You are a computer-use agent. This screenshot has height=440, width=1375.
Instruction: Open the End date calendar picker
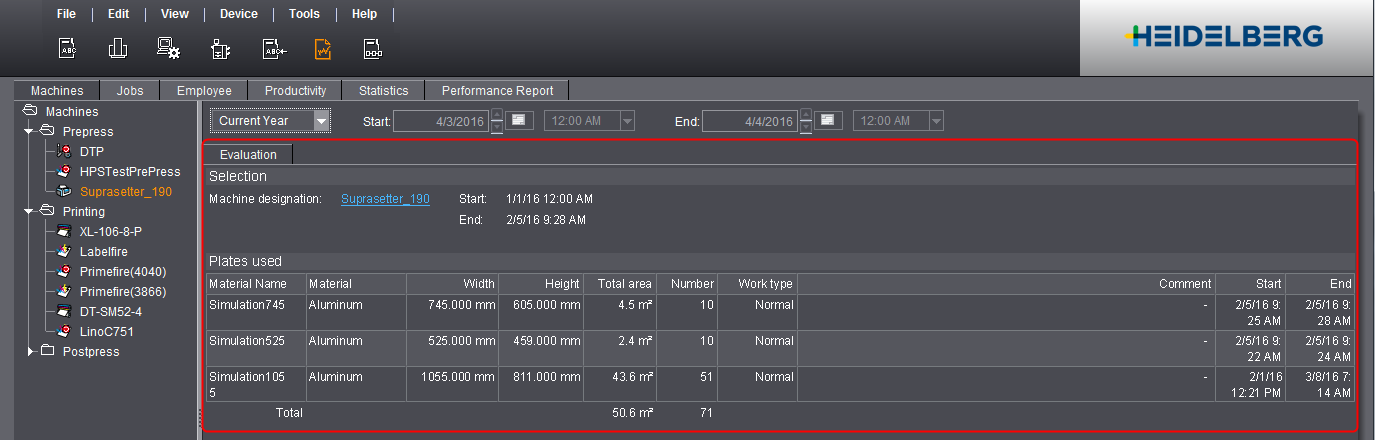[x=829, y=121]
